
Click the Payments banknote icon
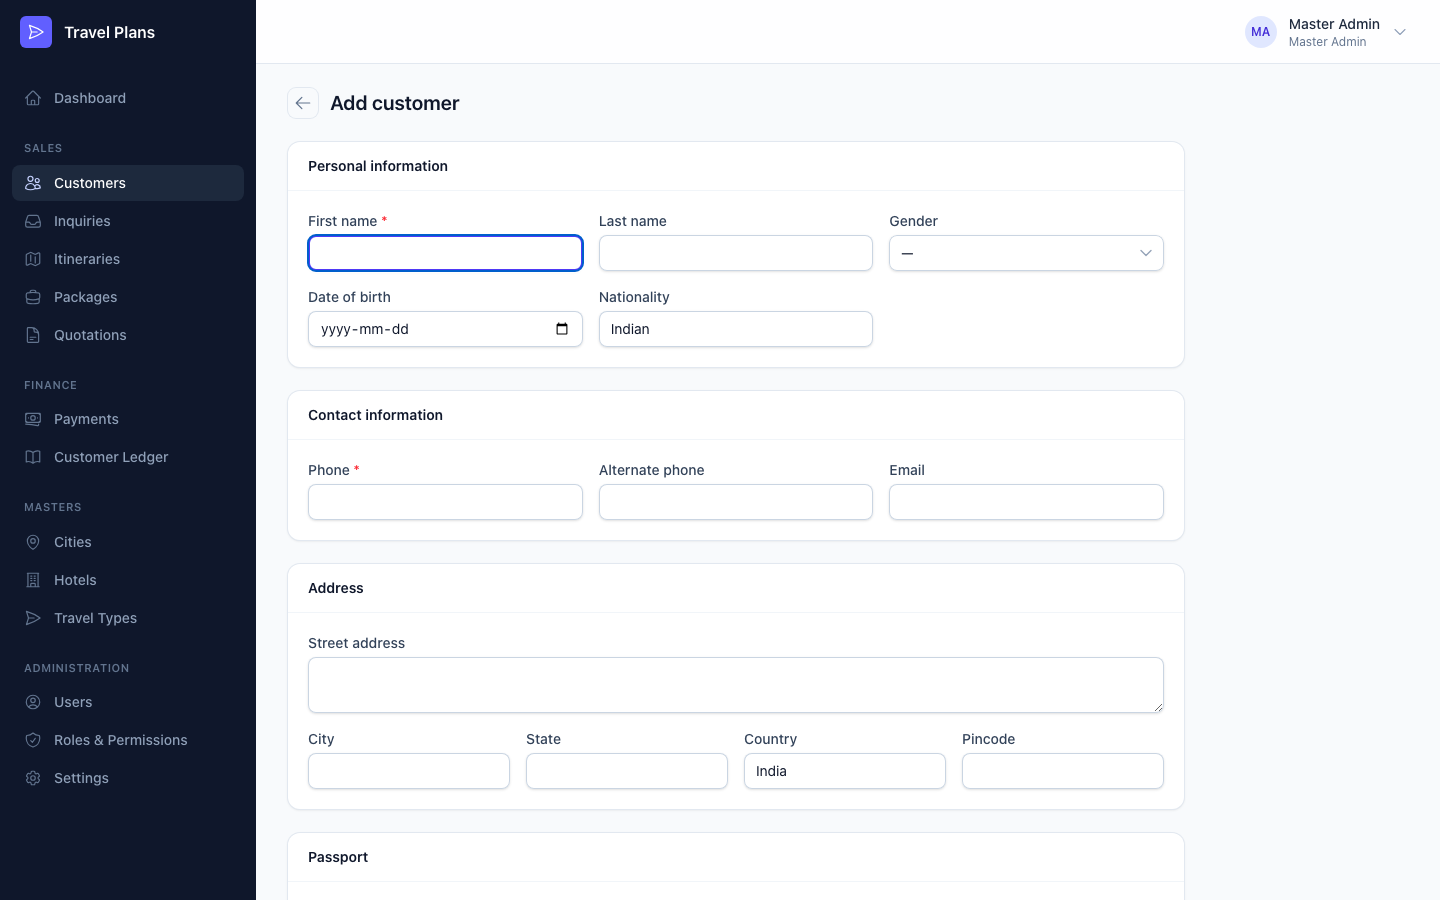[33, 419]
